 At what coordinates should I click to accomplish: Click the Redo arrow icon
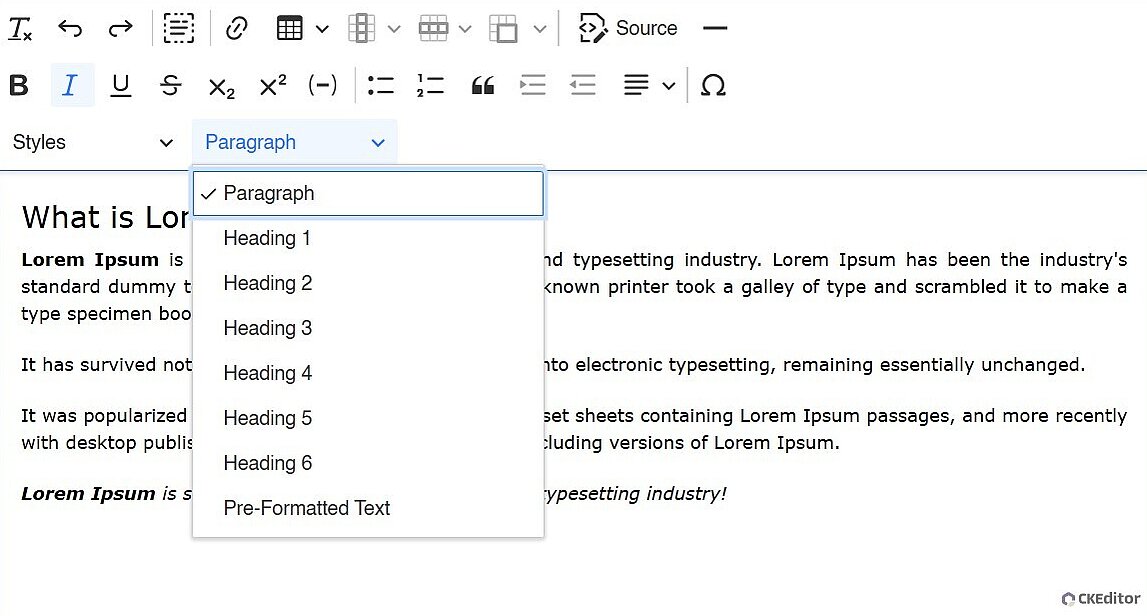point(120,29)
